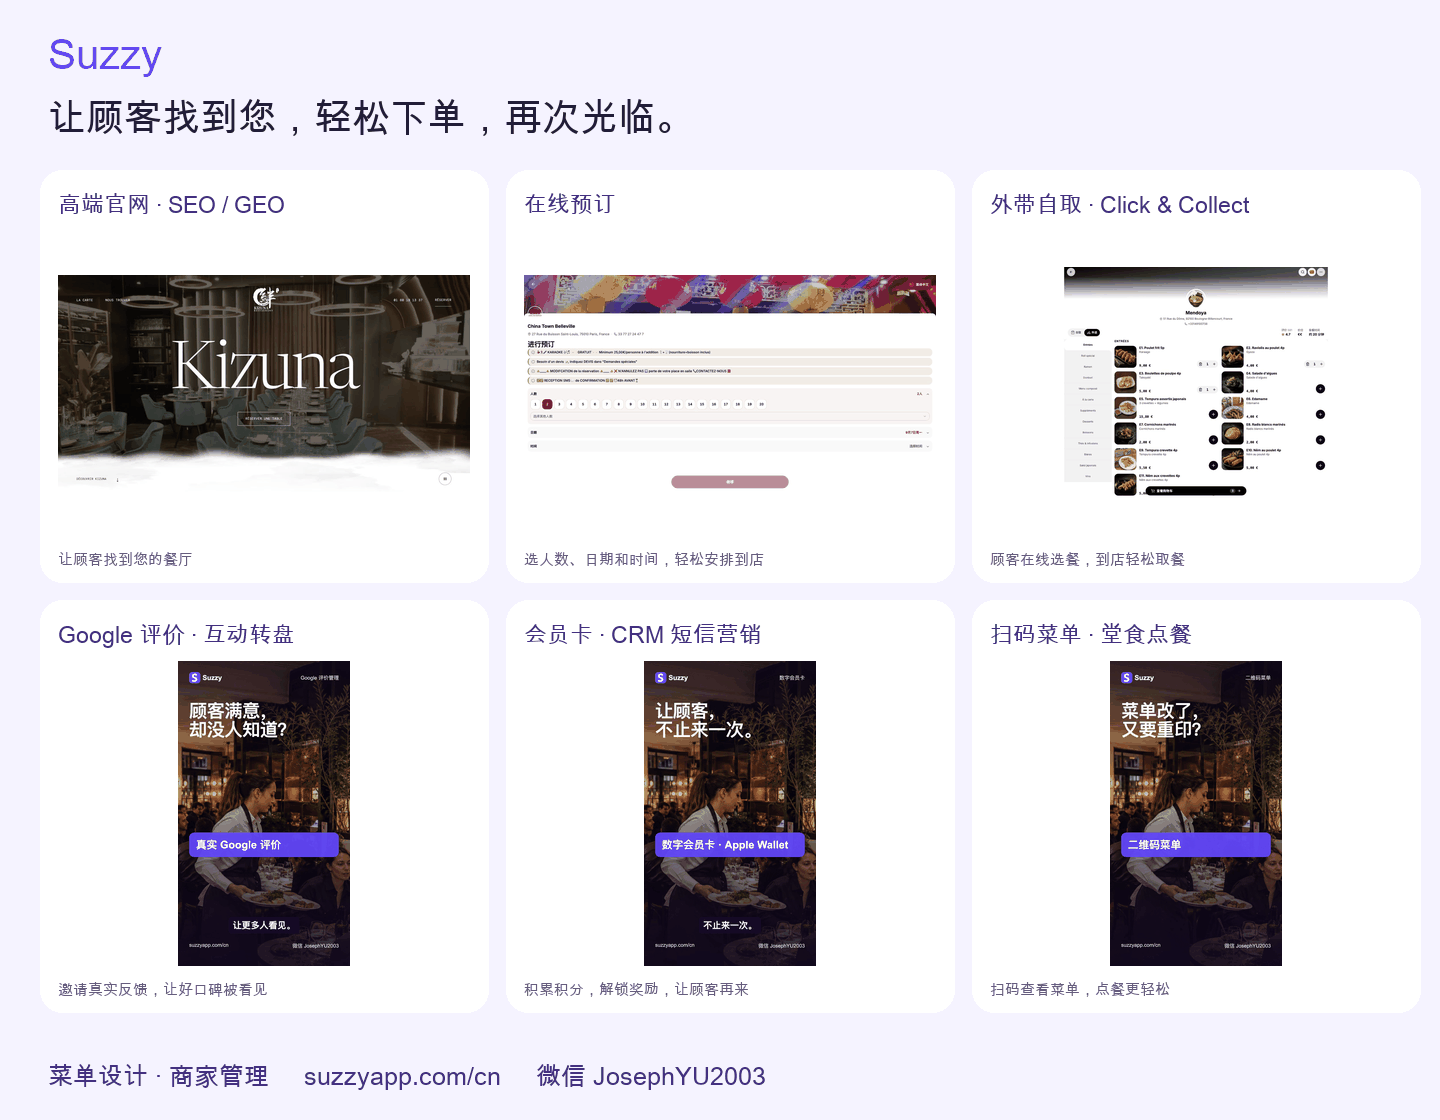The width and height of the screenshot is (1440, 1120).
Task: Click the Suzzy logo title
Action: tap(105, 55)
